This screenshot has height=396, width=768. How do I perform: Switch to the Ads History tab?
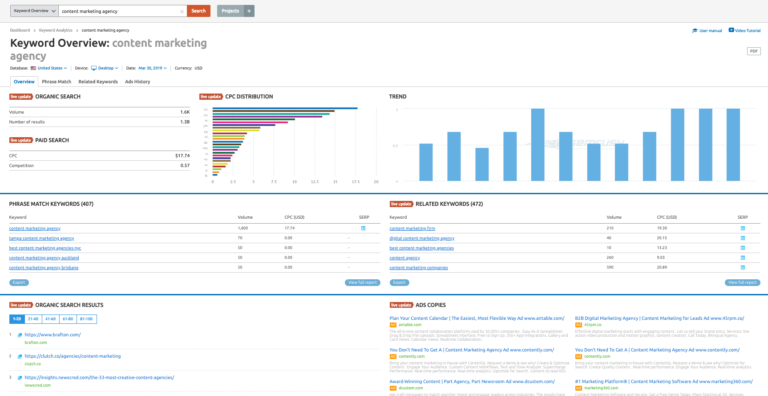point(138,81)
